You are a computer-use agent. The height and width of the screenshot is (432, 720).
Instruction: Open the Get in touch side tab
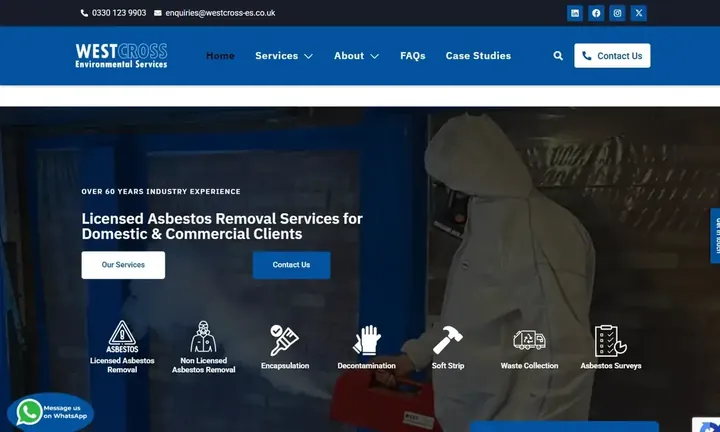point(715,236)
